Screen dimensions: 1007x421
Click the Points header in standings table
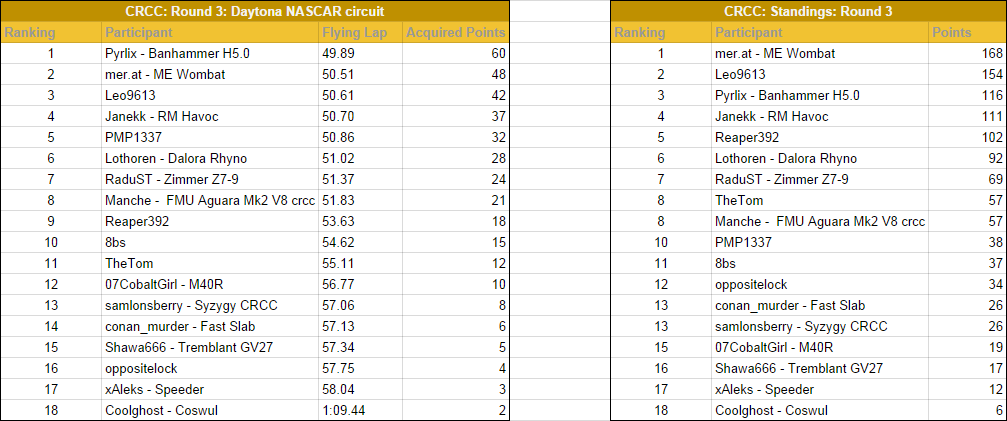click(x=967, y=33)
